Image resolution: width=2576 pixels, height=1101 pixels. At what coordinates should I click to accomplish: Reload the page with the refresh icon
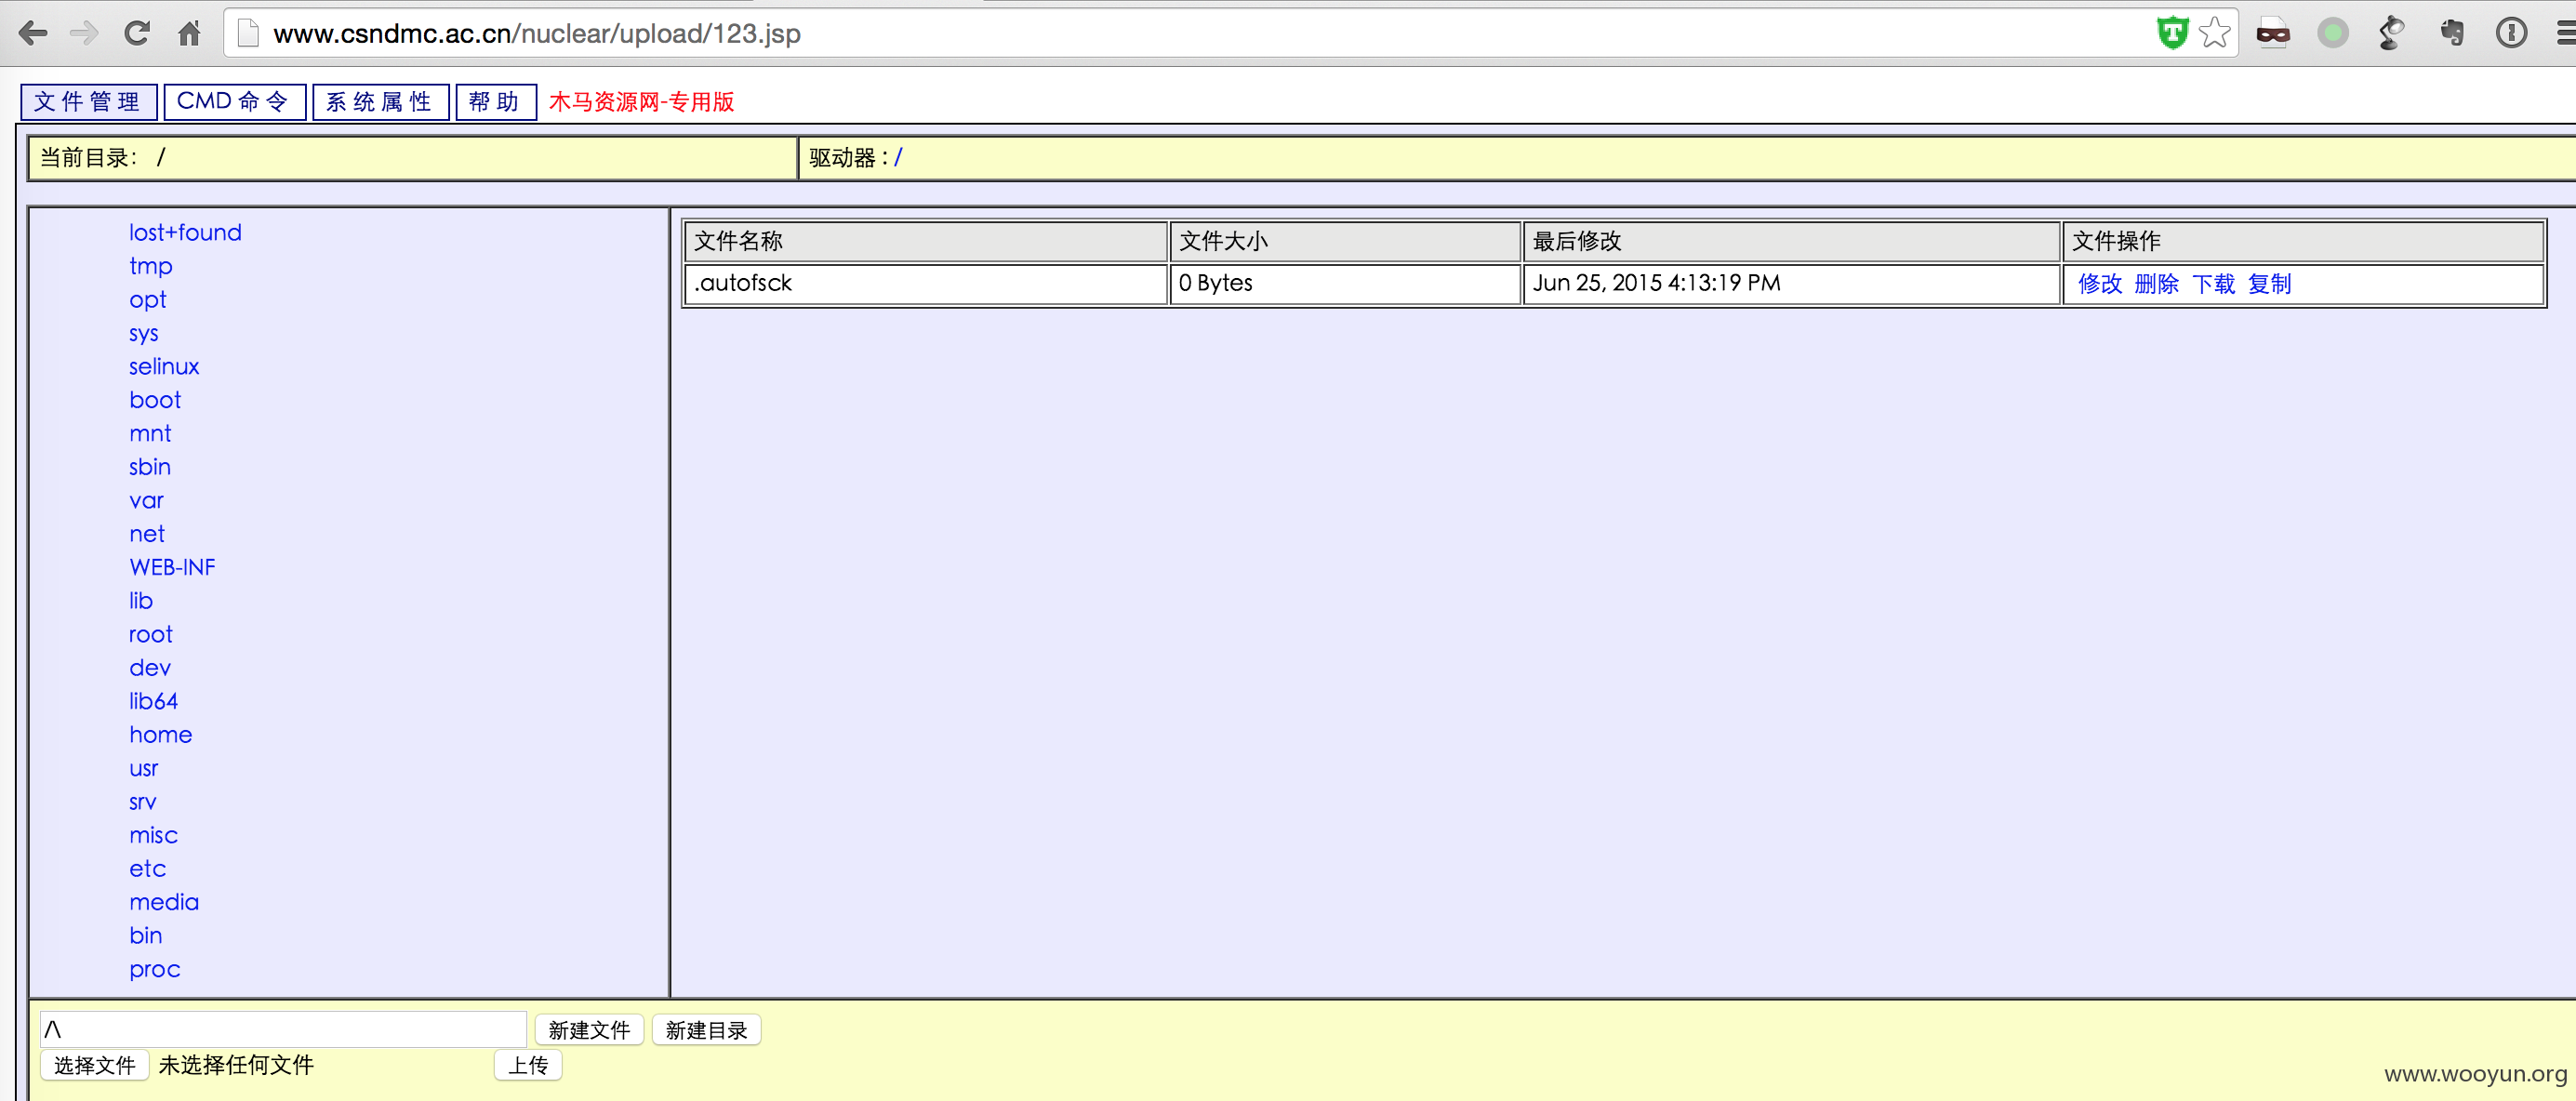(137, 34)
